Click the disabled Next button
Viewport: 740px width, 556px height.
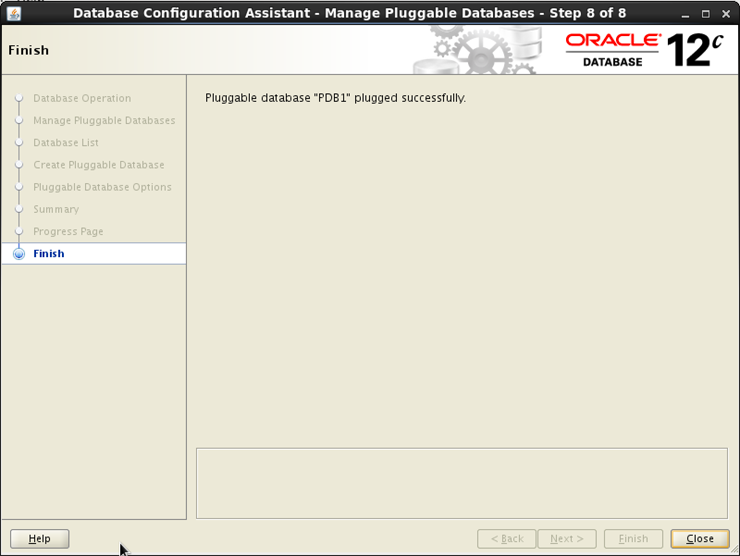tap(567, 539)
